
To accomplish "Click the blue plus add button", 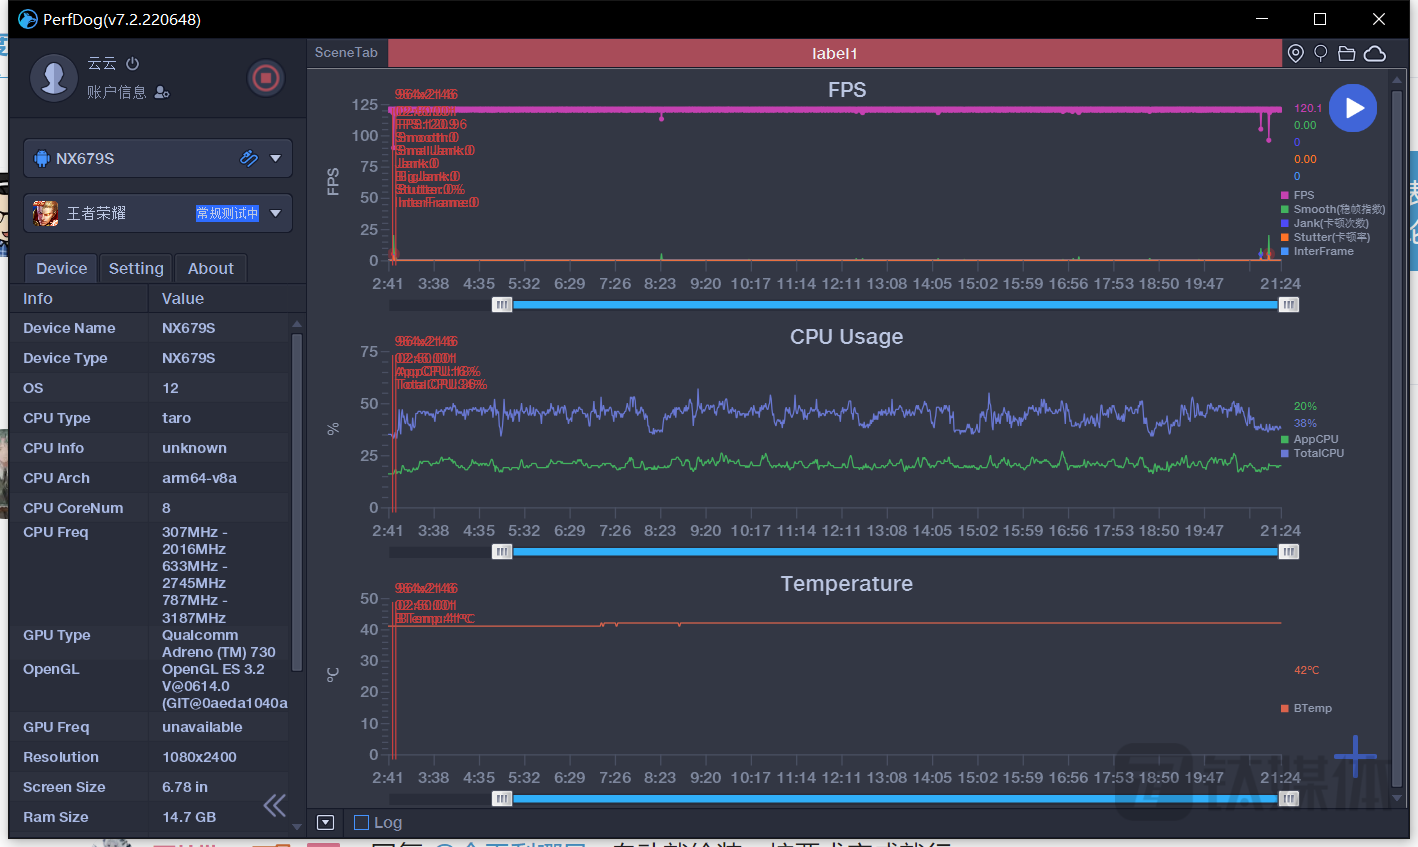I will coord(1355,756).
